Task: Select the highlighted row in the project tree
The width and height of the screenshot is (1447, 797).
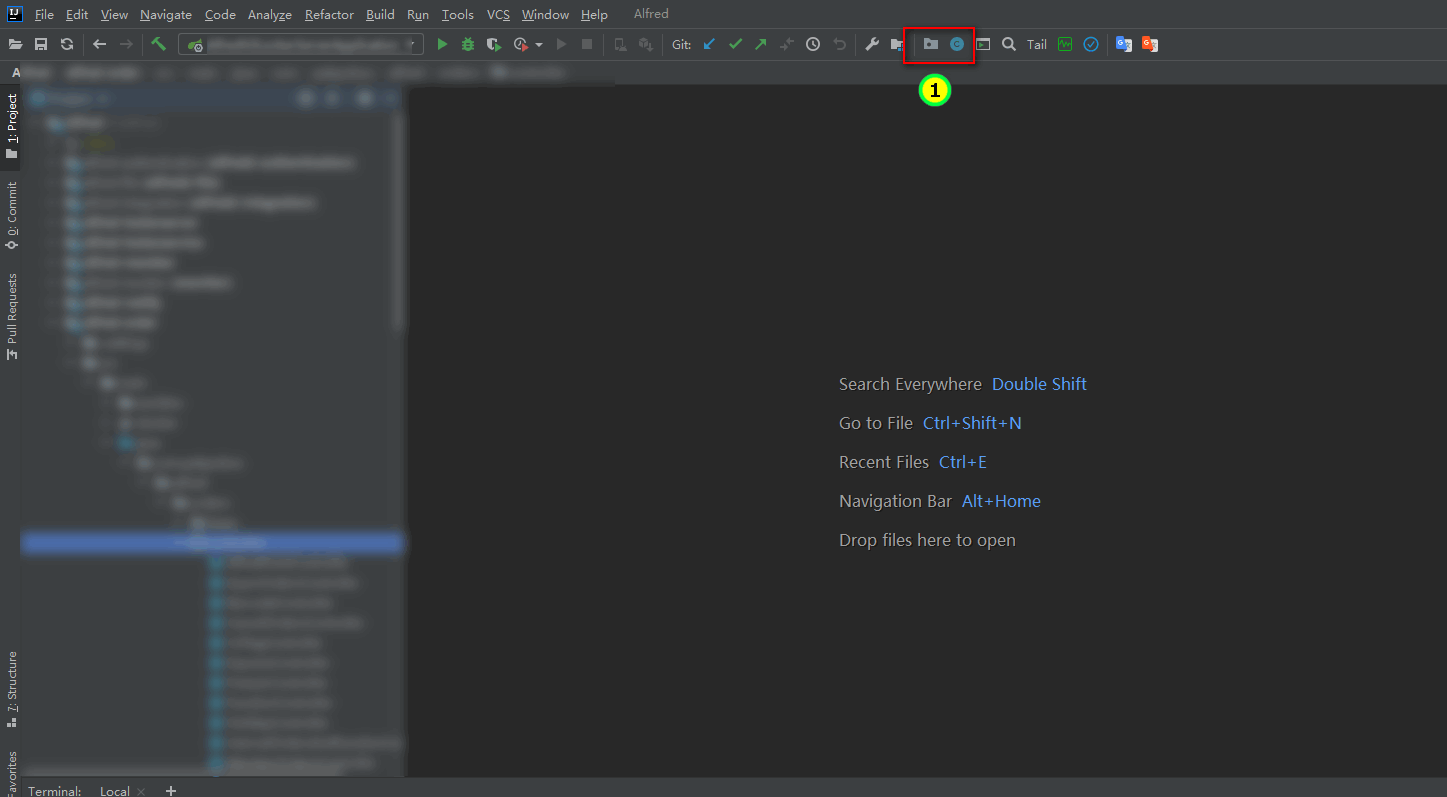Action: pos(212,543)
